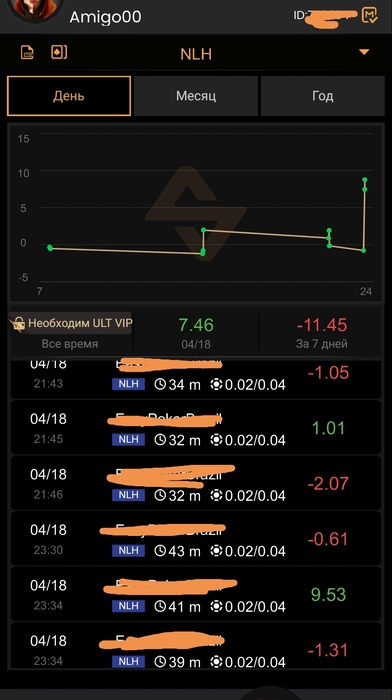
Task: Select the -11.45 seven-day result
Action: pyautogui.click(x=321, y=332)
